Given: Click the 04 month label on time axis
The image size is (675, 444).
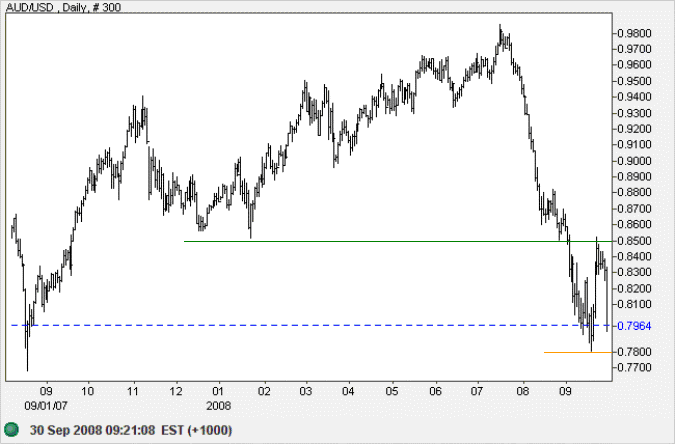Looking at the screenshot, I should pyautogui.click(x=348, y=391).
